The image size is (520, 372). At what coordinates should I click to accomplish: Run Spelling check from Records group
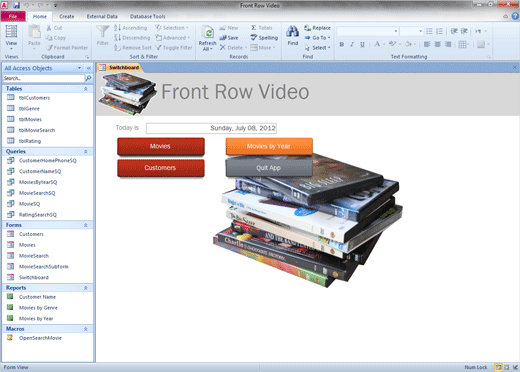pyautogui.click(x=264, y=38)
